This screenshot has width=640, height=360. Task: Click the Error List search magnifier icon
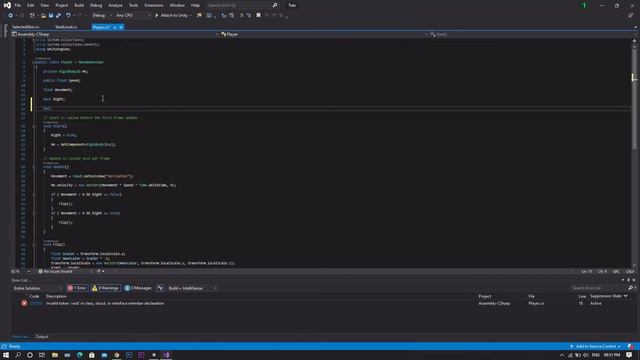click(630, 288)
